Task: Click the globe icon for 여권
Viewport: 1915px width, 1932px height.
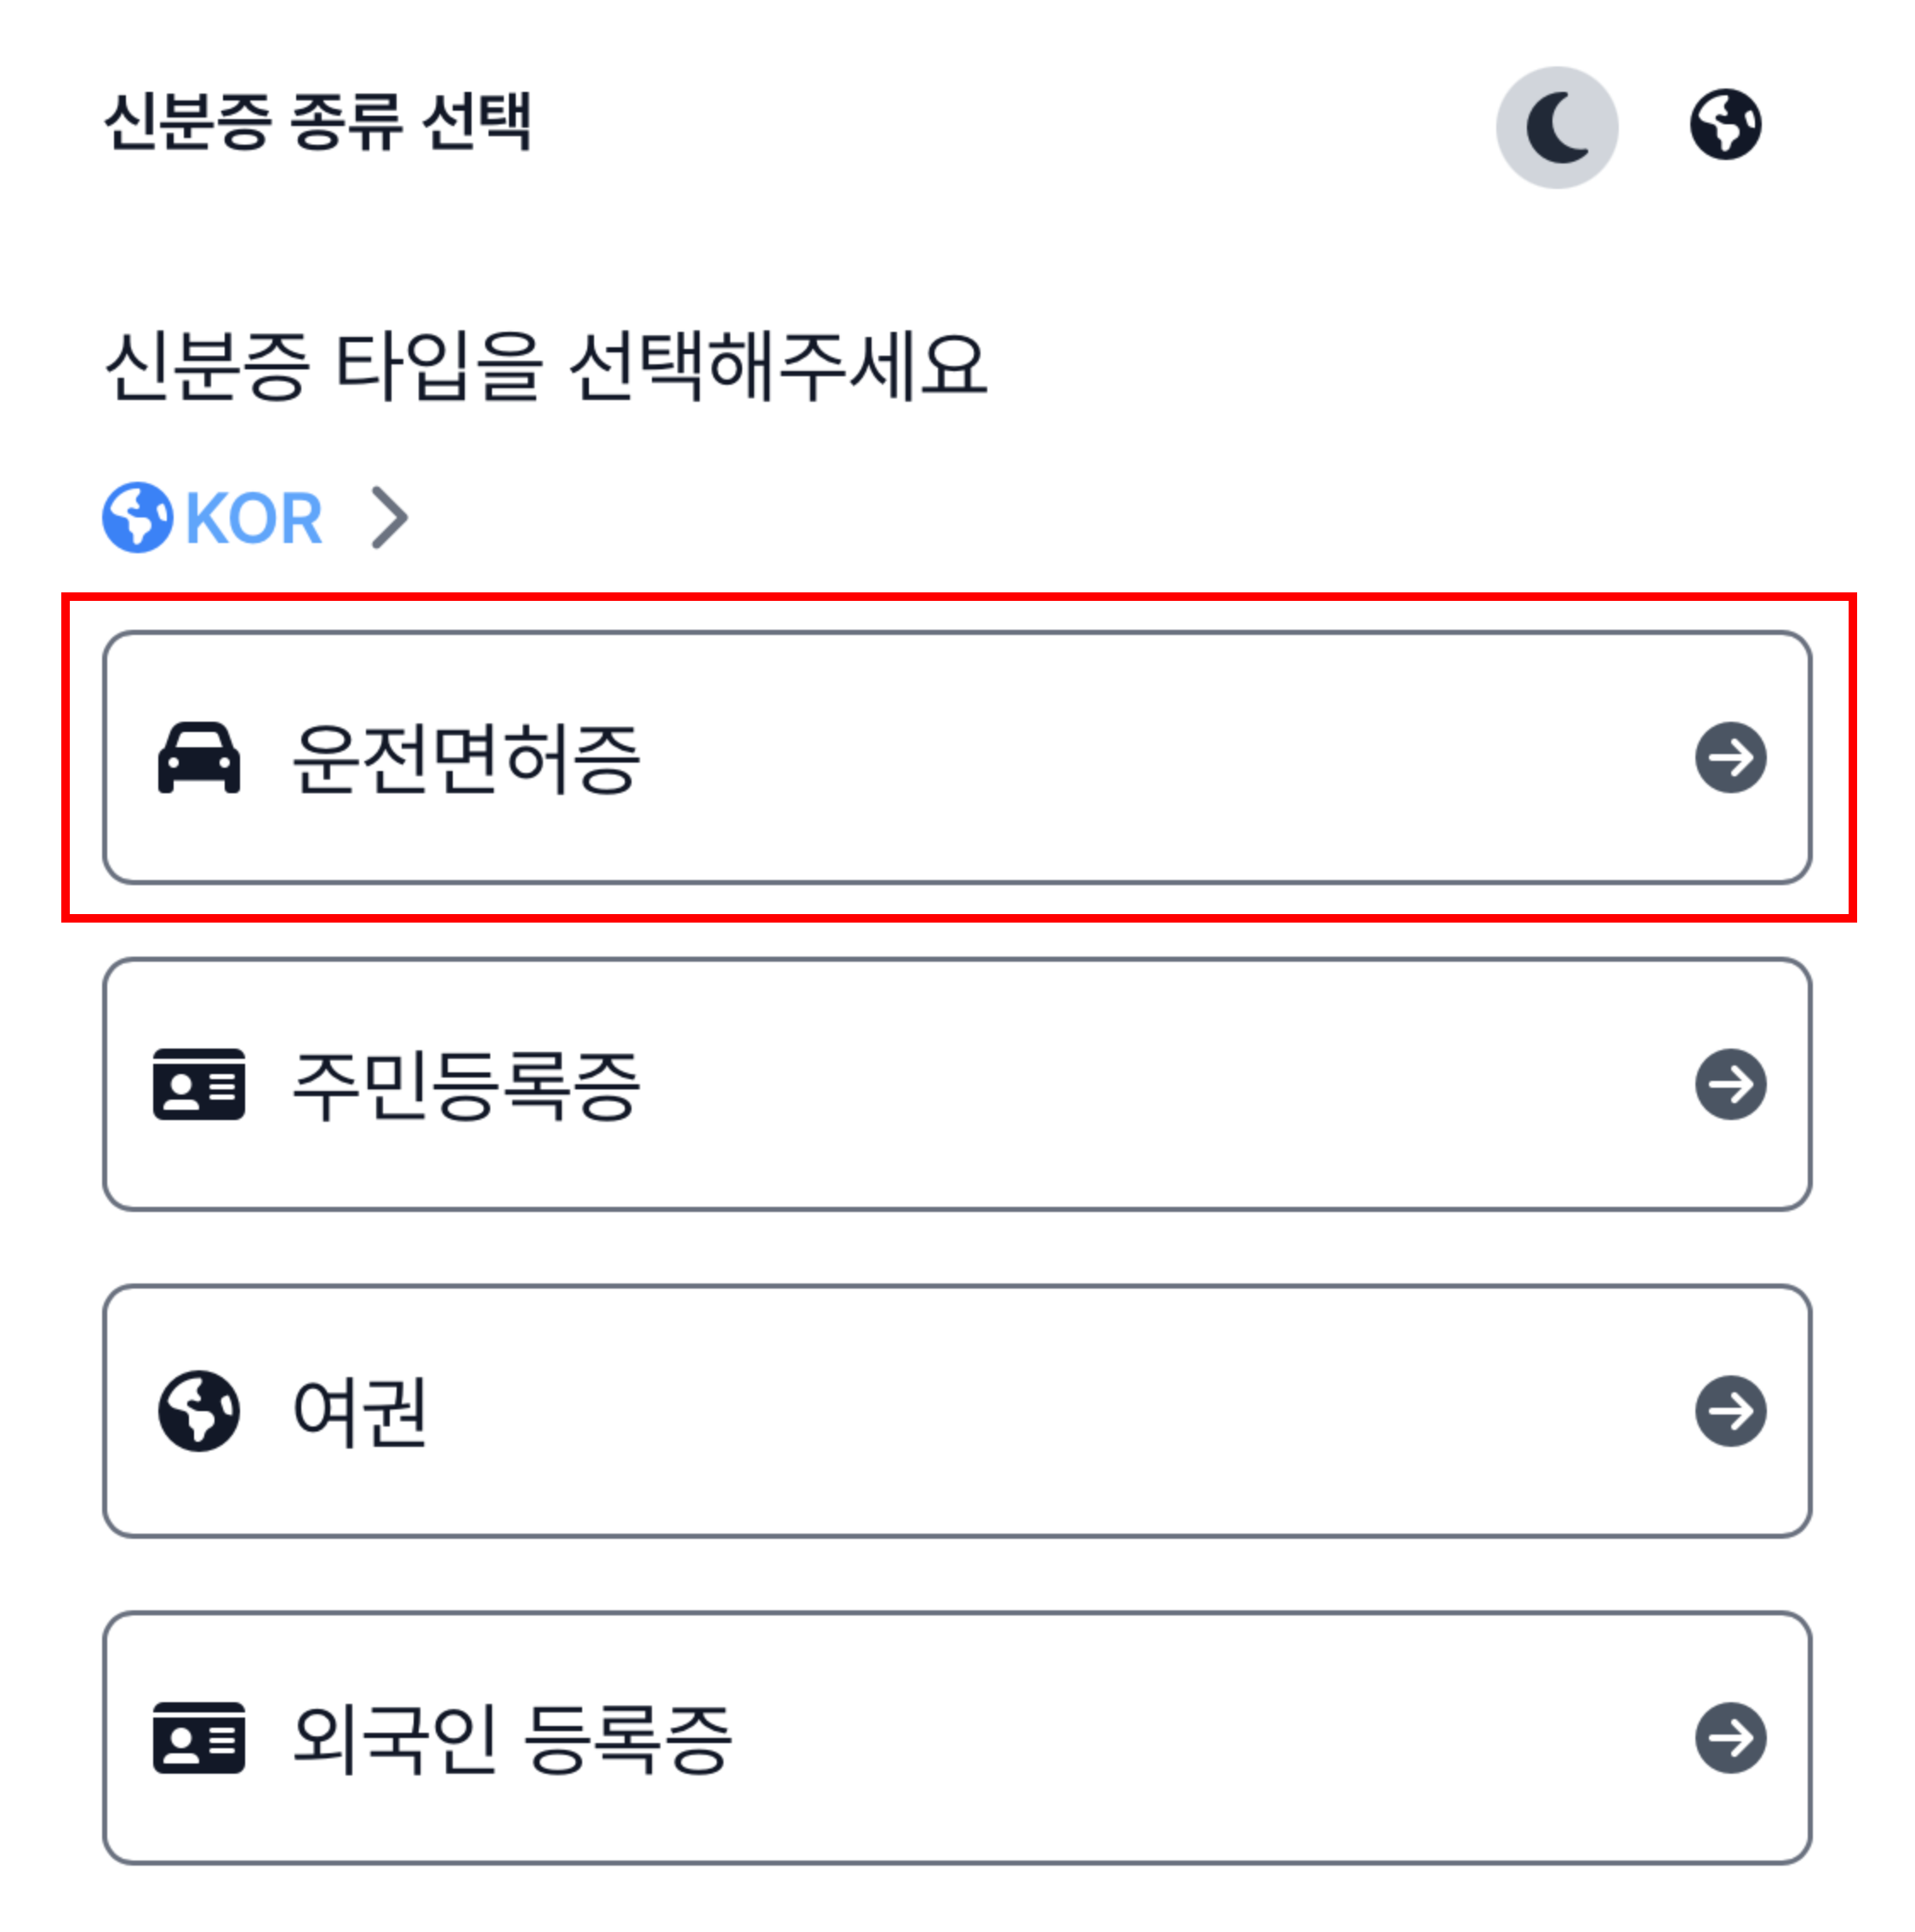Action: pyautogui.click(x=199, y=1411)
